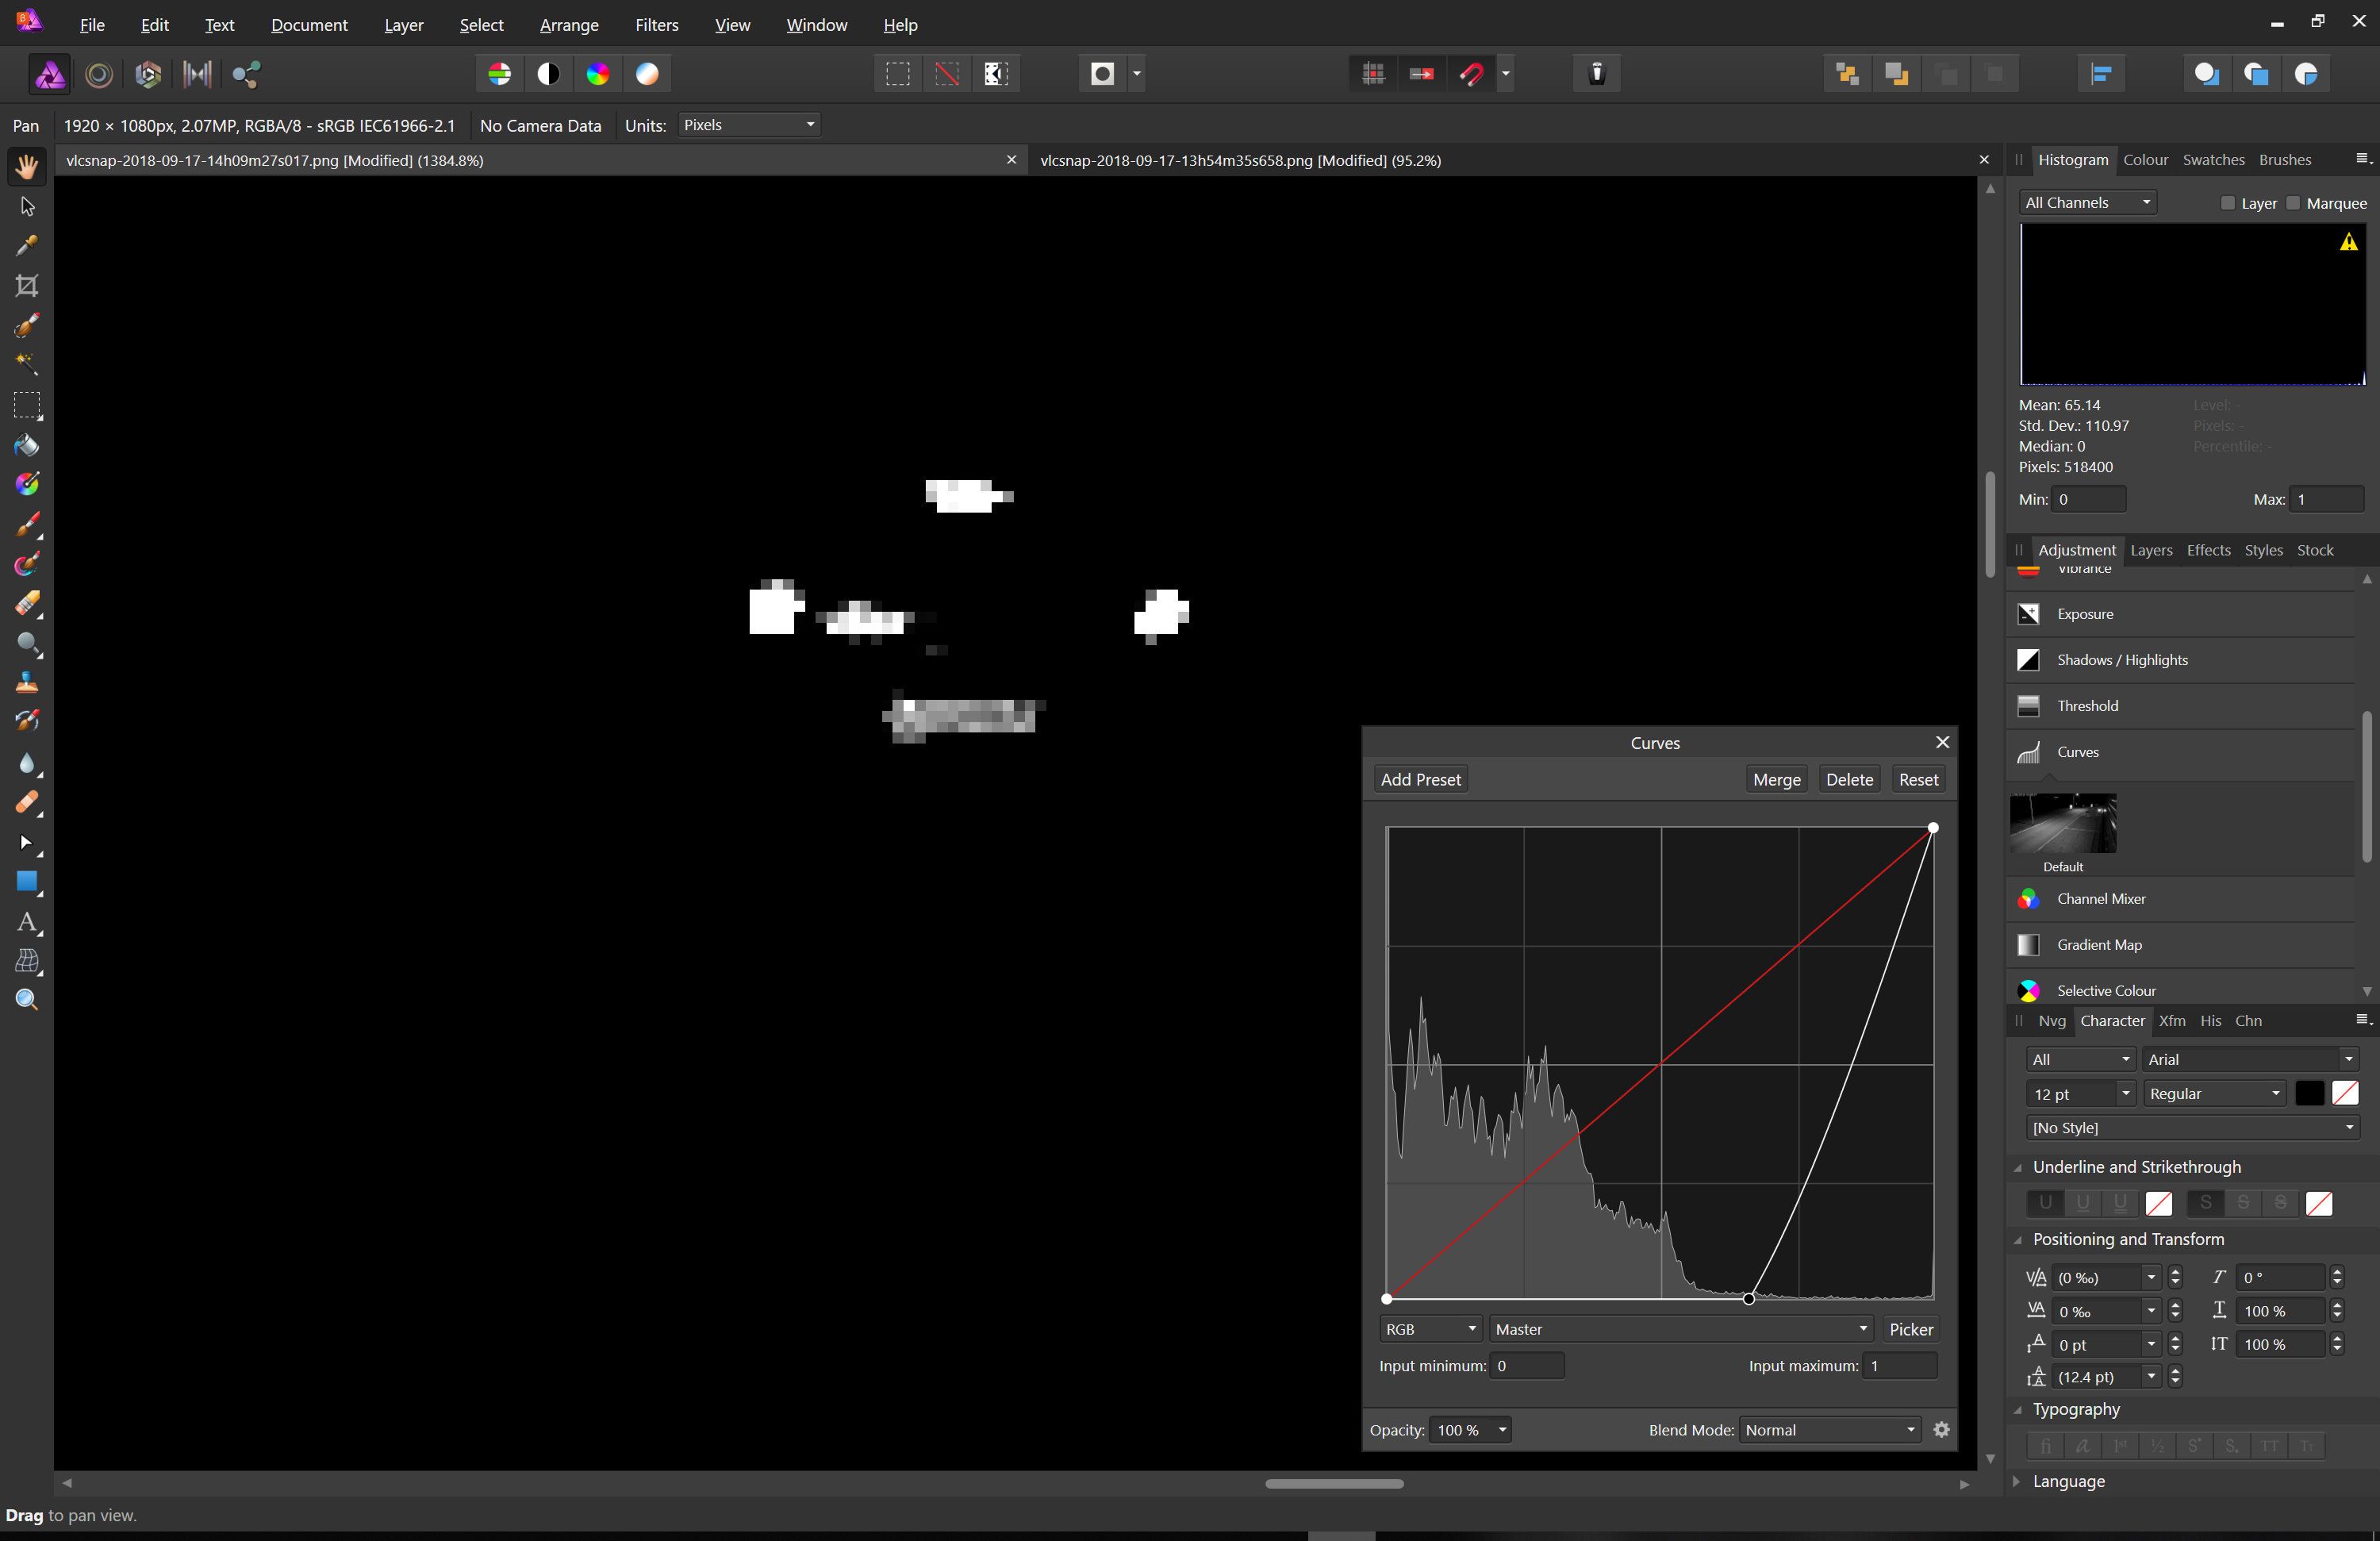Apply Auto Colours from the toolbar
The height and width of the screenshot is (1541, 2380).
(x=597, y=74)
